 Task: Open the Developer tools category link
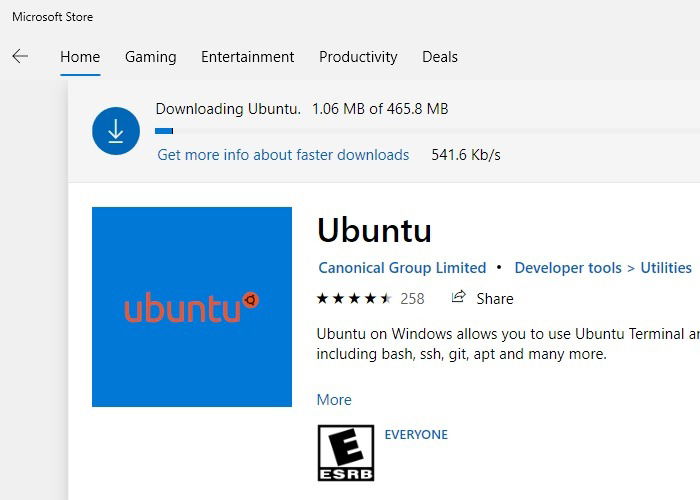click(x=568, y=268)
